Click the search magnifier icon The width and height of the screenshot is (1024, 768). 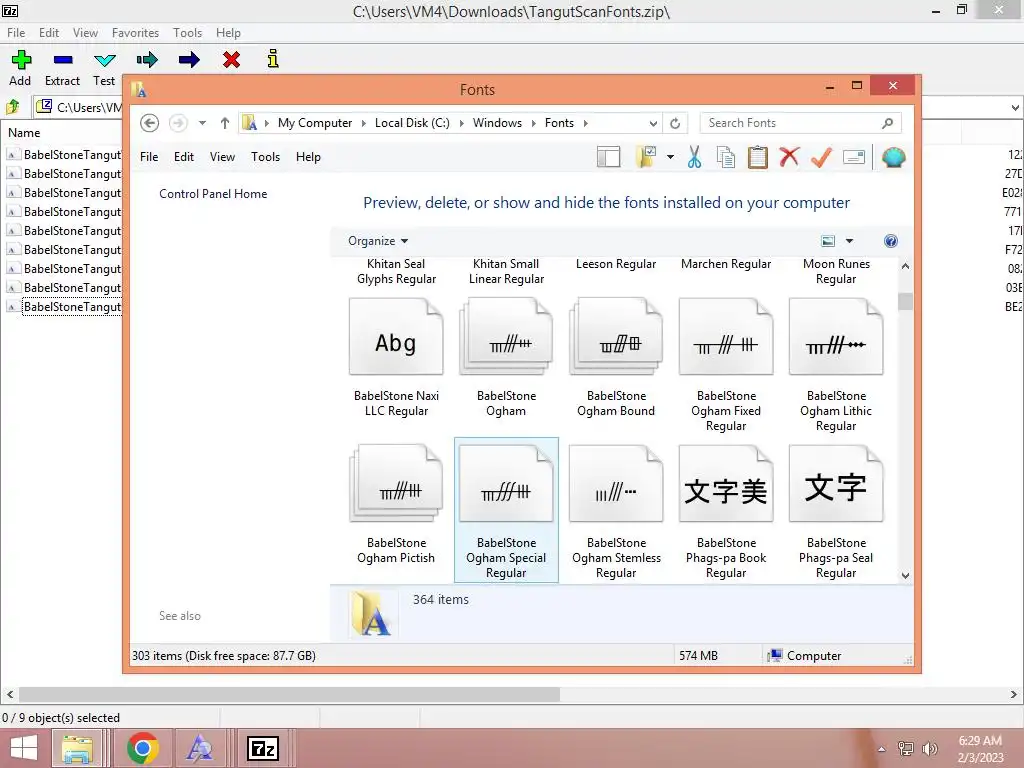[887, 123]
